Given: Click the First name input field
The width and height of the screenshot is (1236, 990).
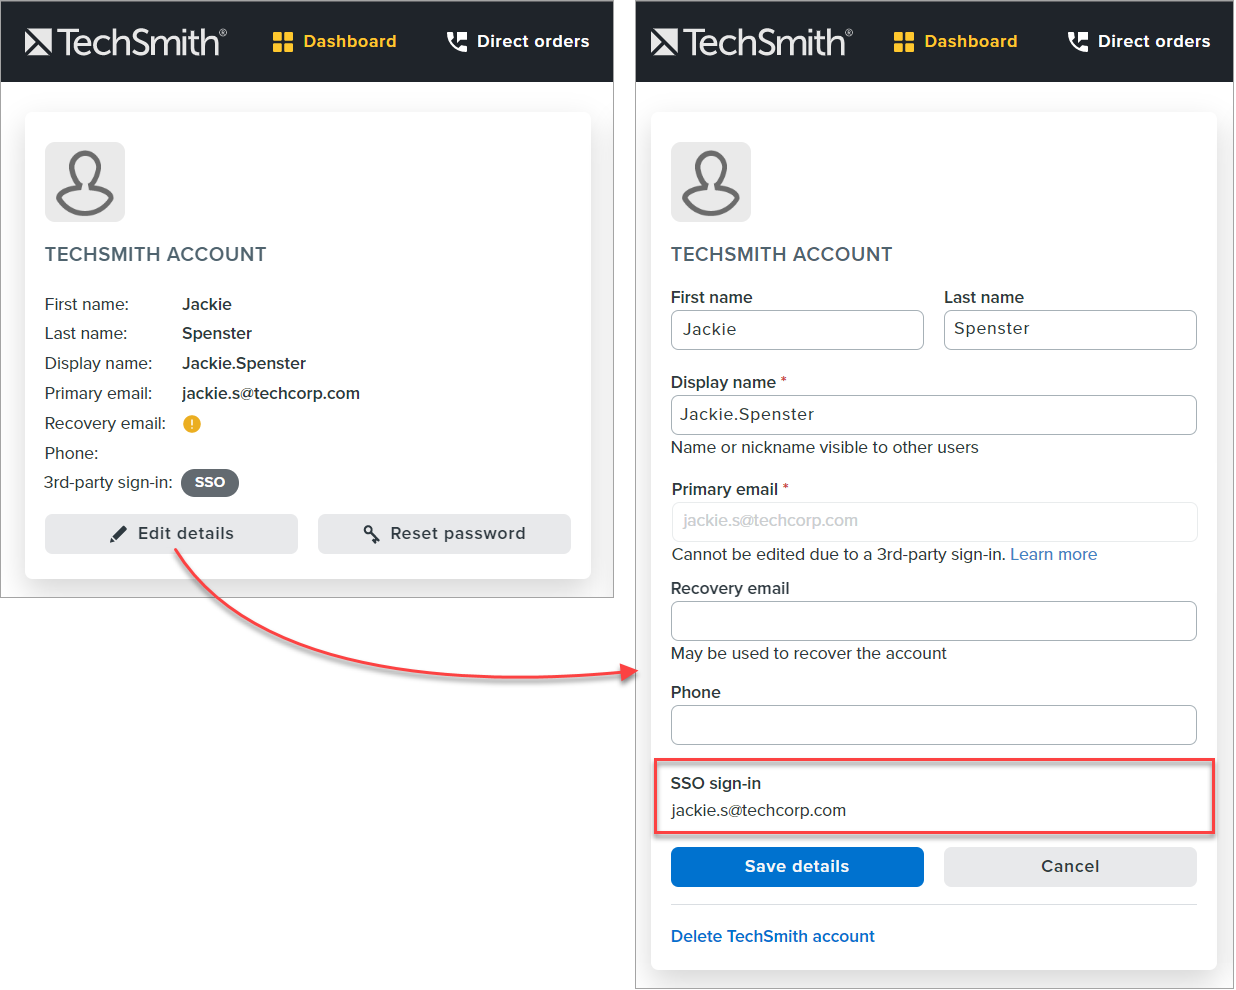Looking at the screenshot, I should point(797,330).
